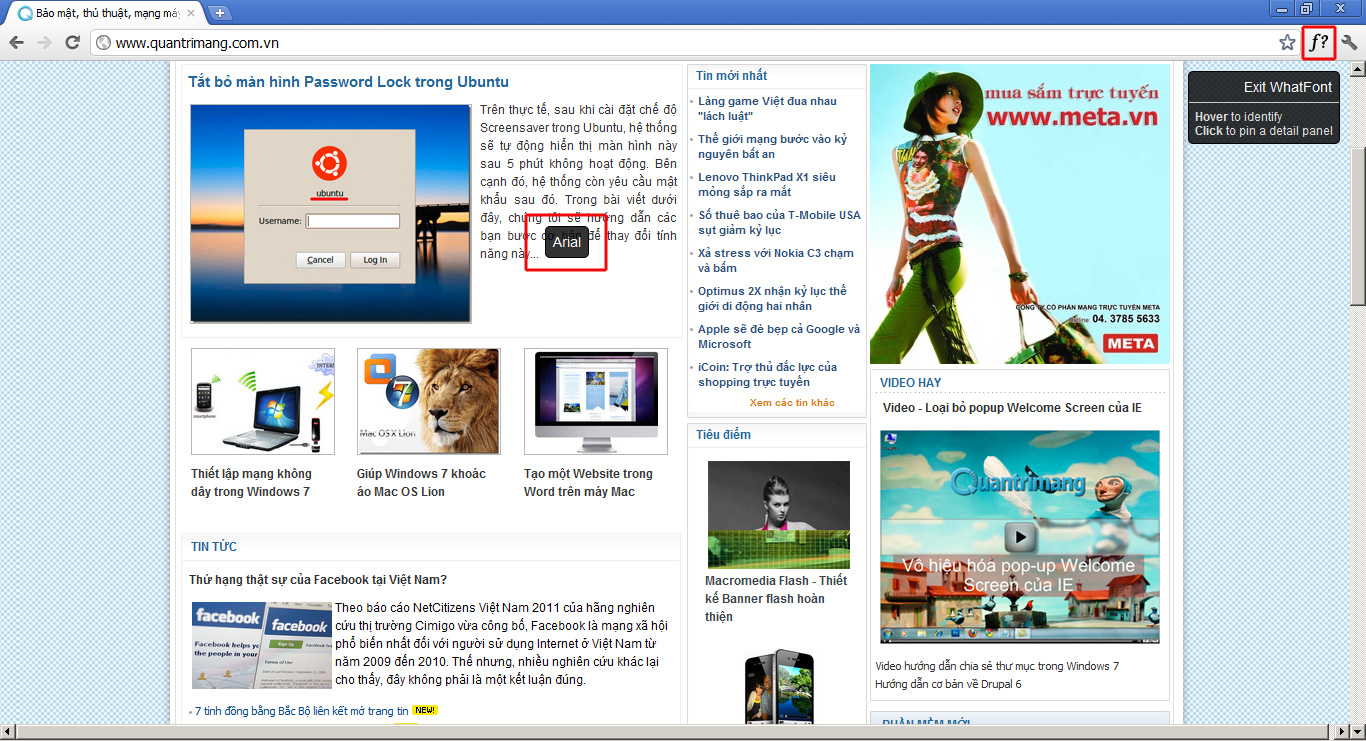Open link Apple sẽ đè bẹp cả Google và Microsoft
The width and height of the screenshot is (1366, 741).
point(779,336)
